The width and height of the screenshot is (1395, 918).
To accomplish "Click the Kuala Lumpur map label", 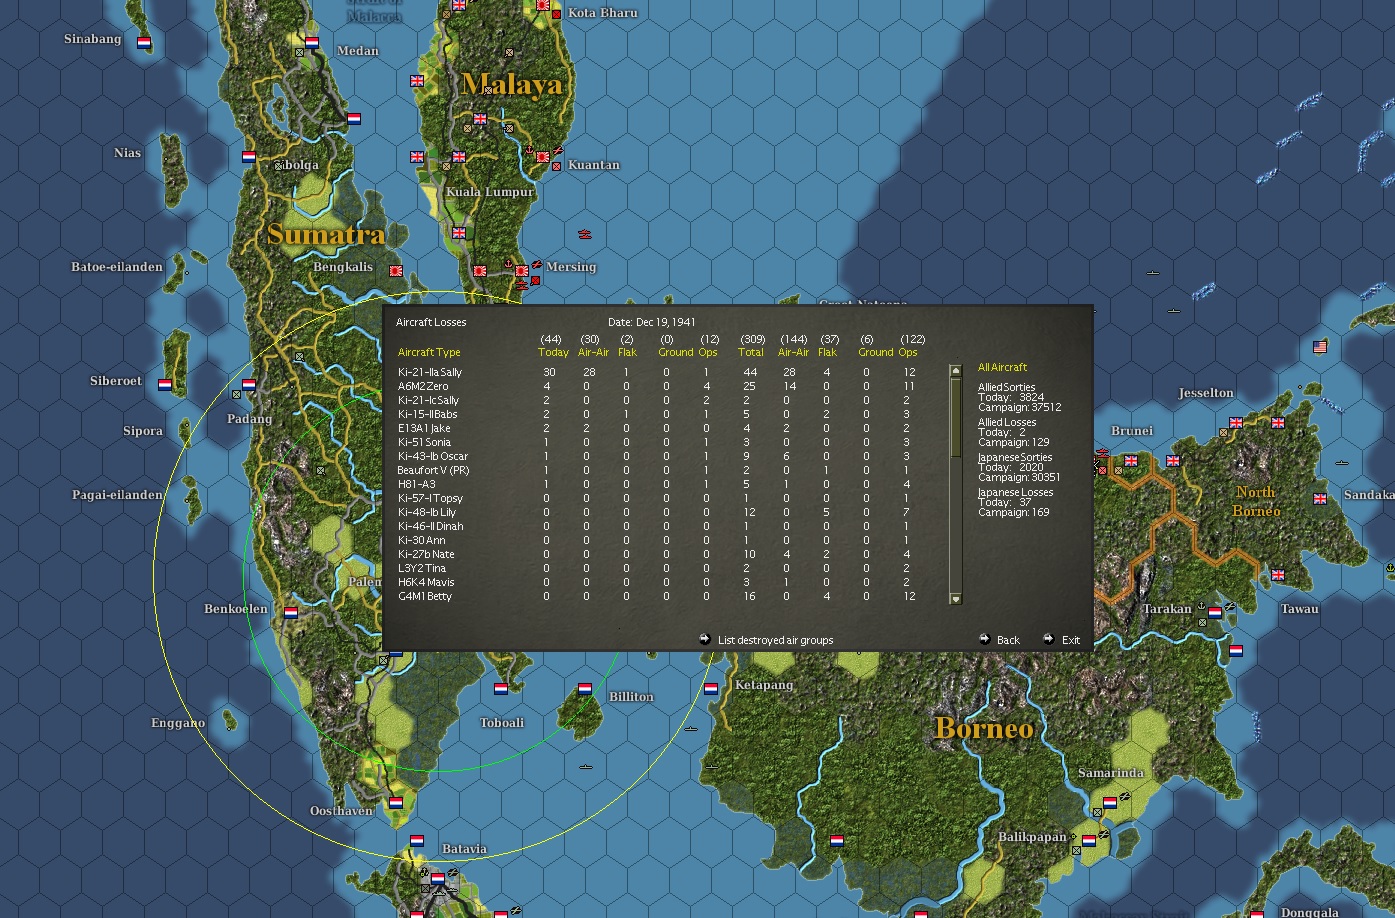I will pyautogui.click(x=488, y=192).
